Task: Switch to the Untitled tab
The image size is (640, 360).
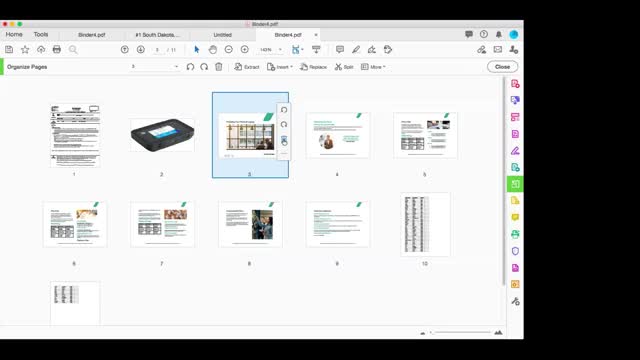Action: click(x=222, y=35)
